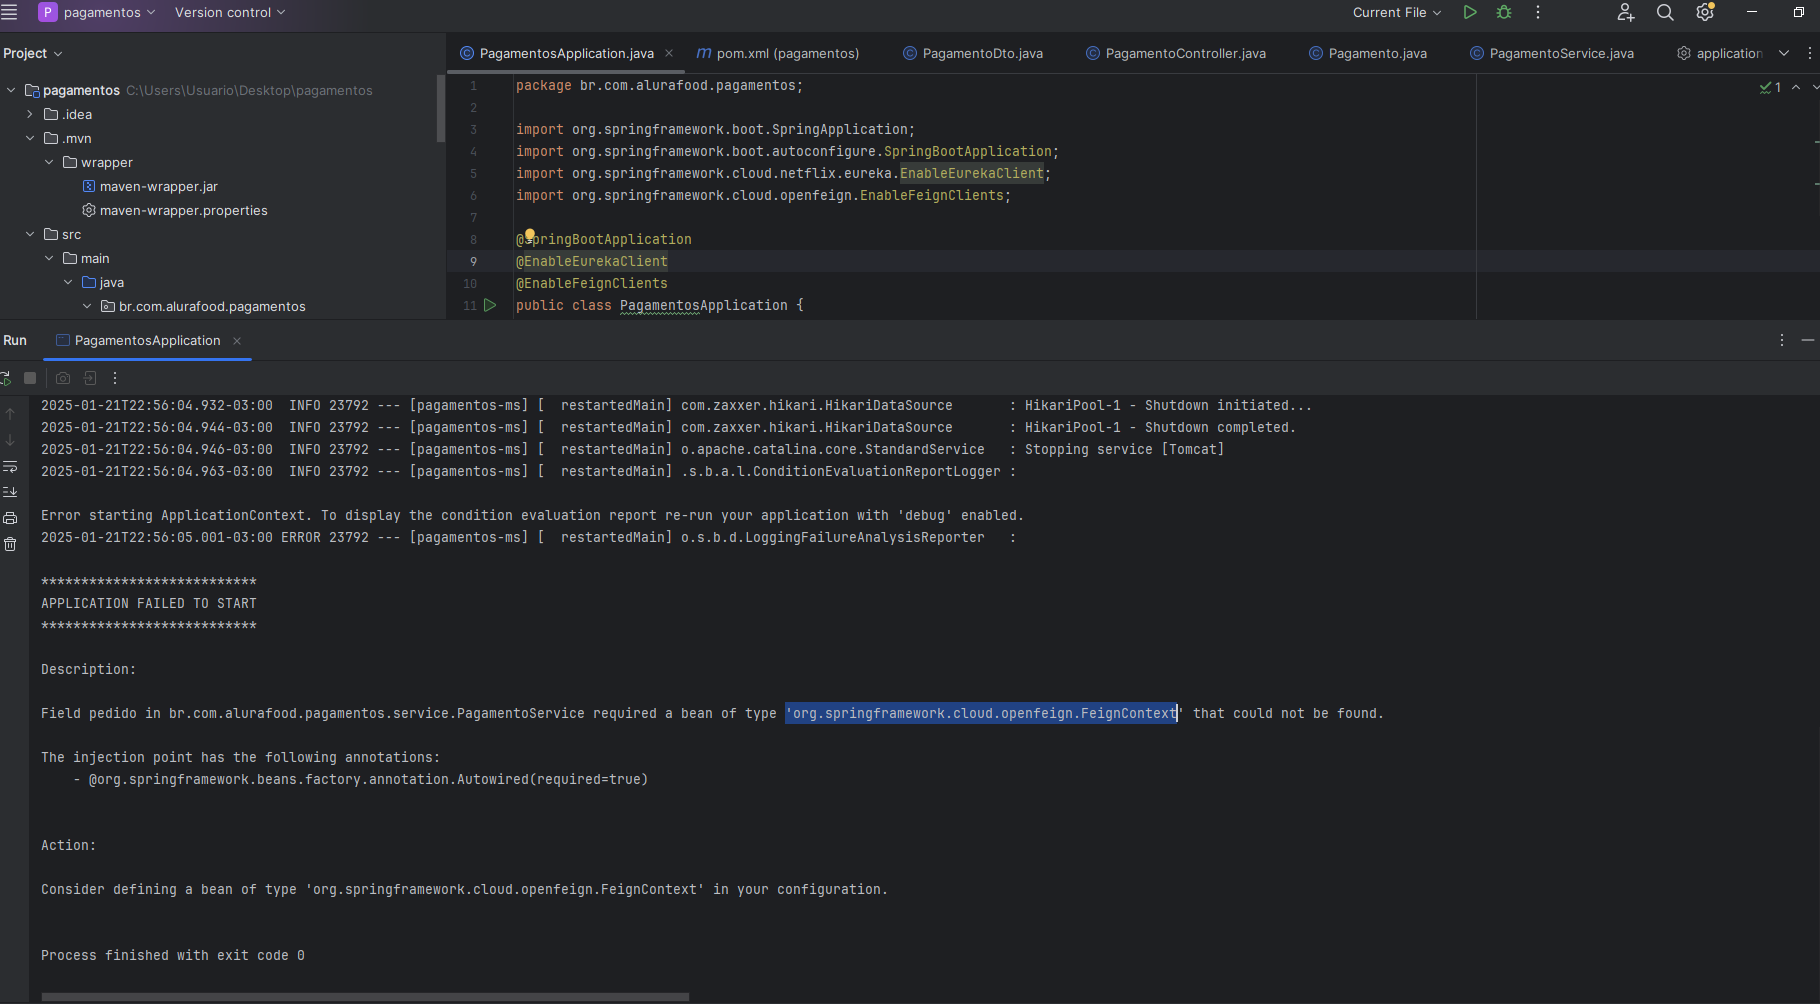Screen dimensions: 1820x1004
Task: Print the console output
Action: [x=10, y=518]
